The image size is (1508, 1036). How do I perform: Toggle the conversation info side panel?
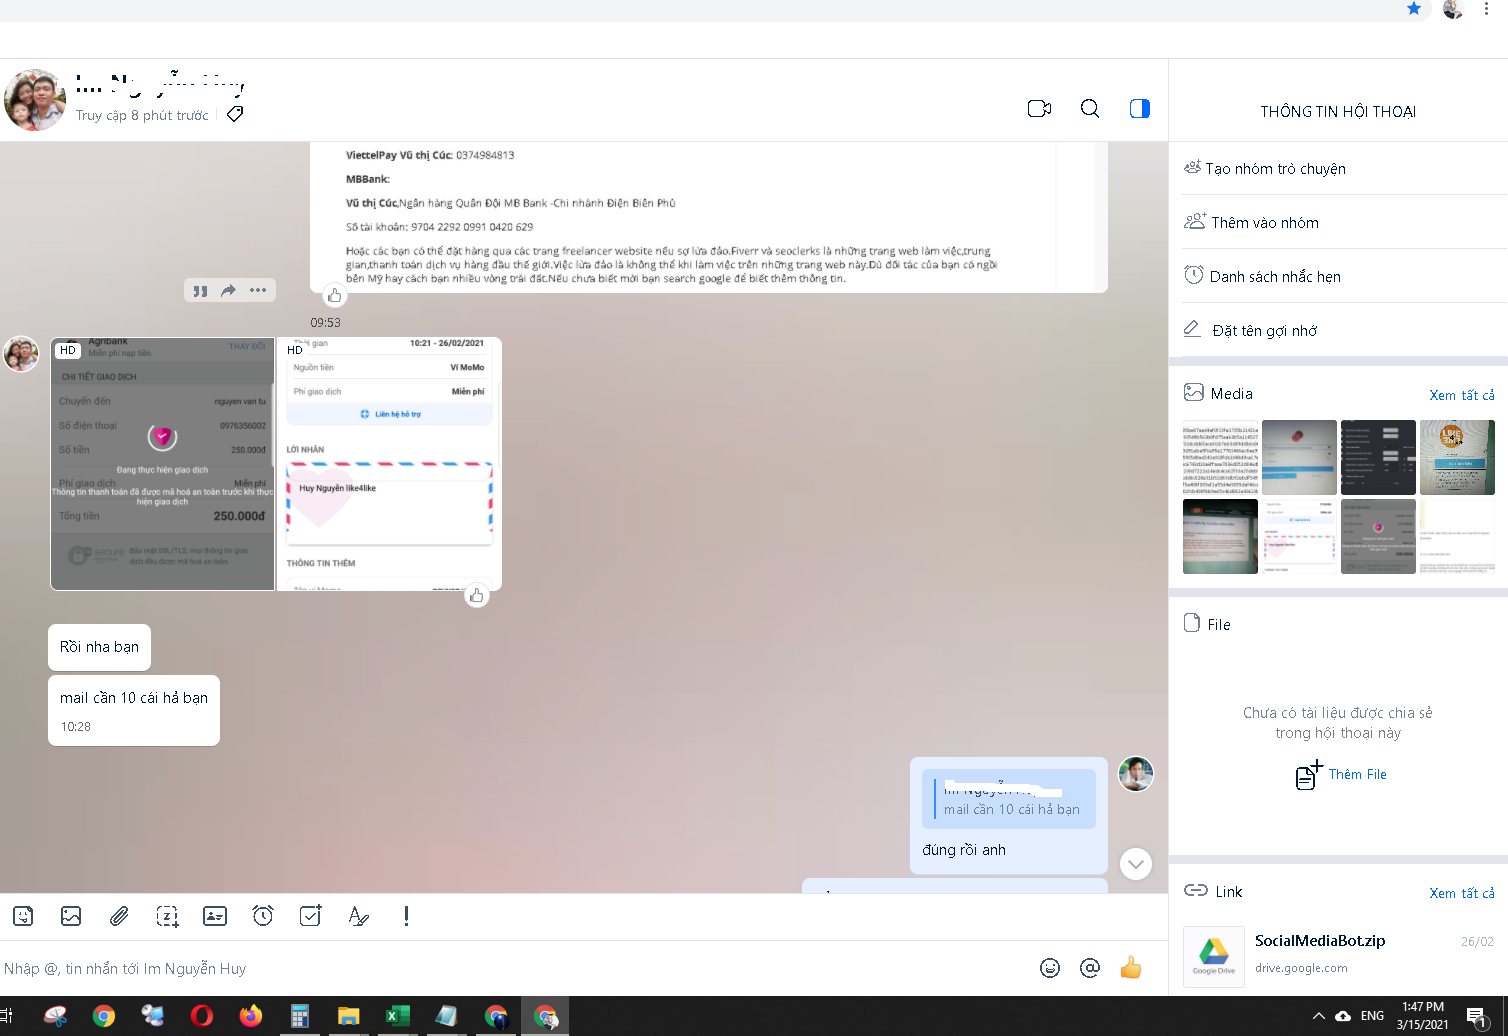tap(1140, 109)
